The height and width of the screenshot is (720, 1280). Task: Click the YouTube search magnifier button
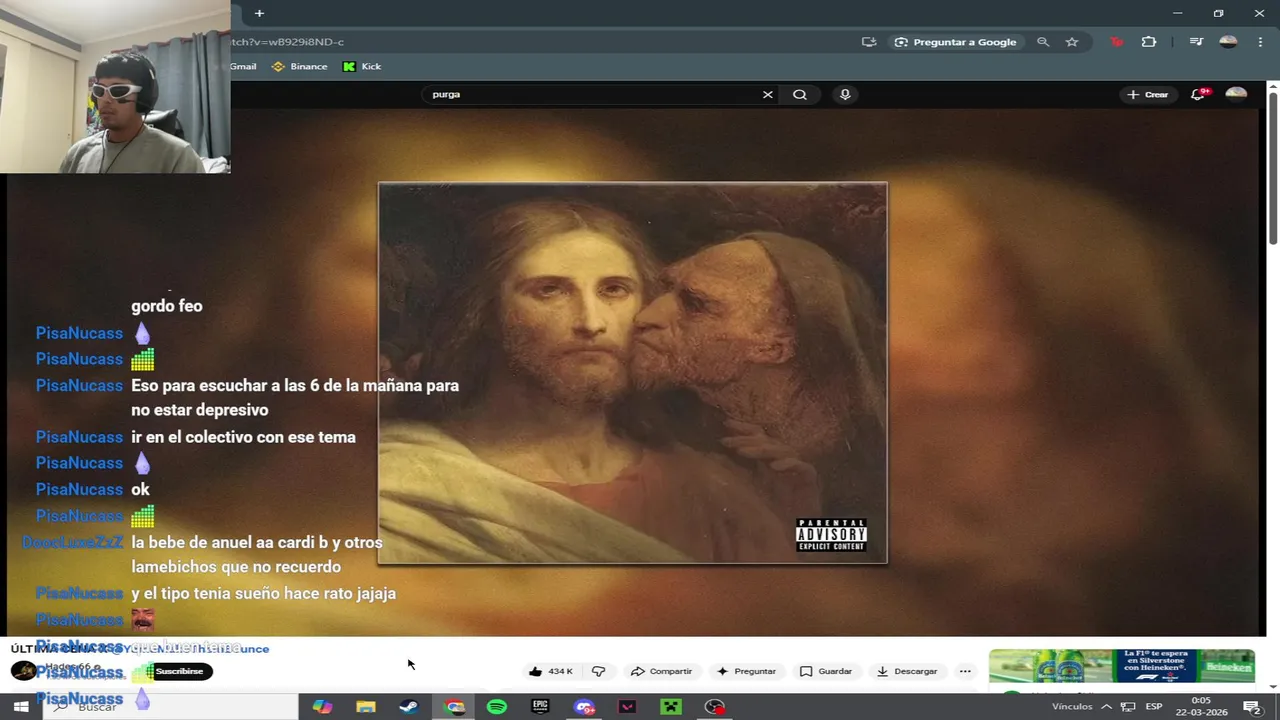[x=800, y=94]
